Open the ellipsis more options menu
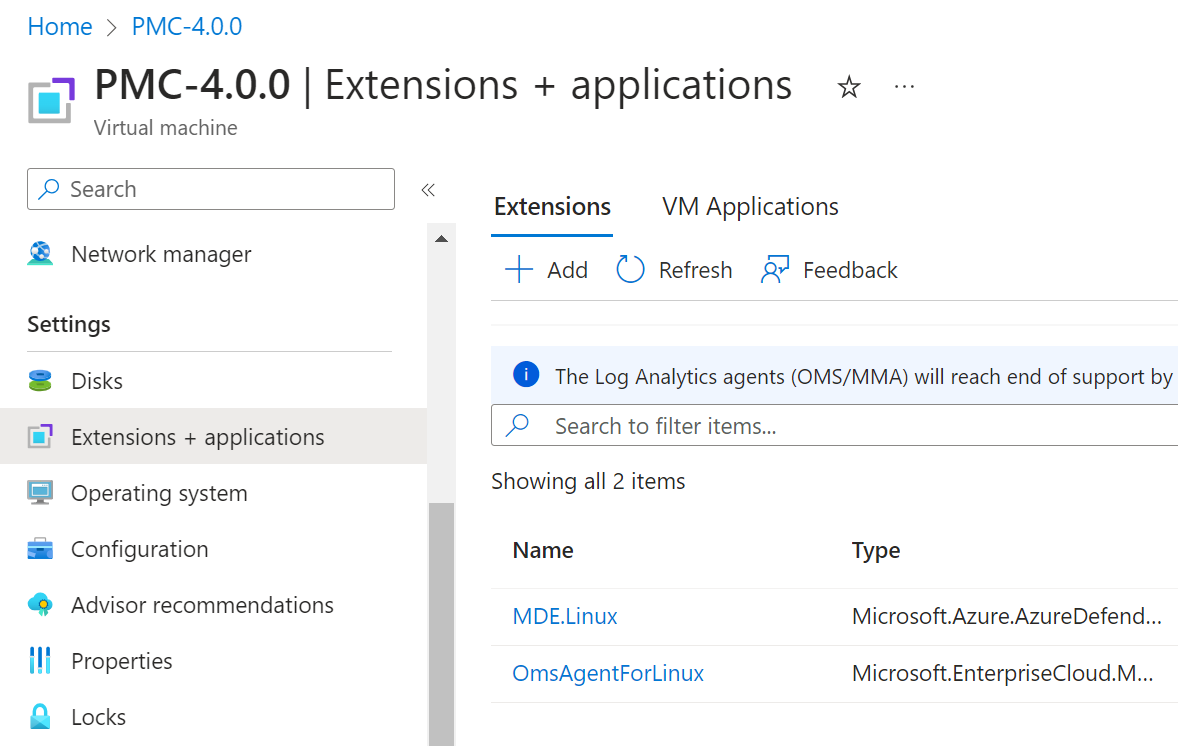Viewport: 1178px width, 746px height. 904,87
